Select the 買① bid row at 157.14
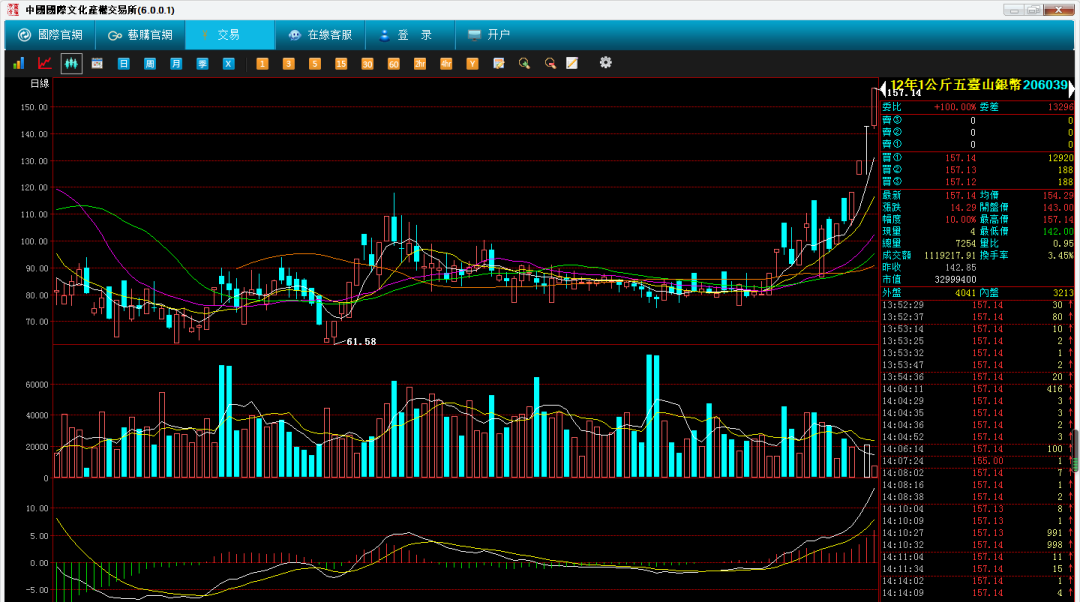This screenshot has width=1080, height=602. [x=977, y=158]
